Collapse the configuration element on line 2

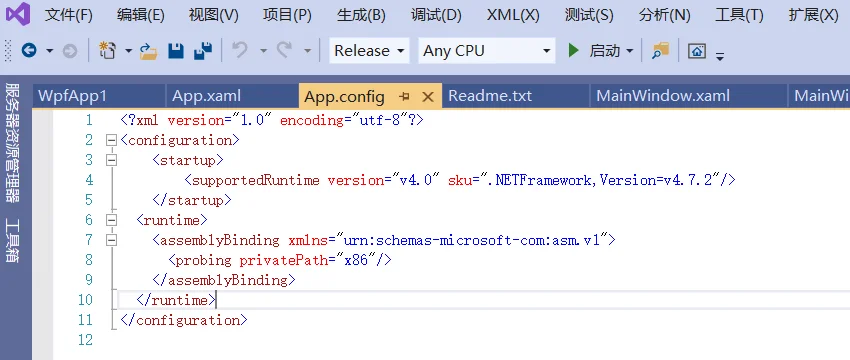pos(111,140)
